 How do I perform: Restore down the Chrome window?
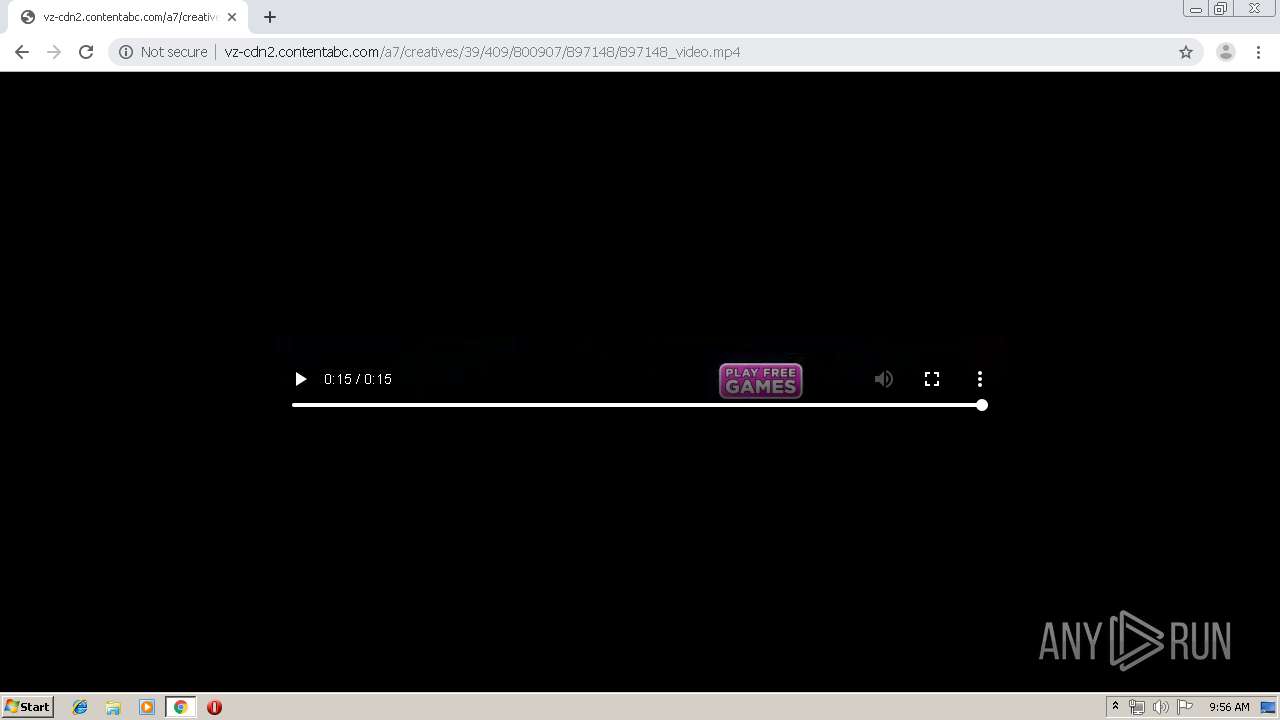pyautogui.click(x=1221, y=9)
